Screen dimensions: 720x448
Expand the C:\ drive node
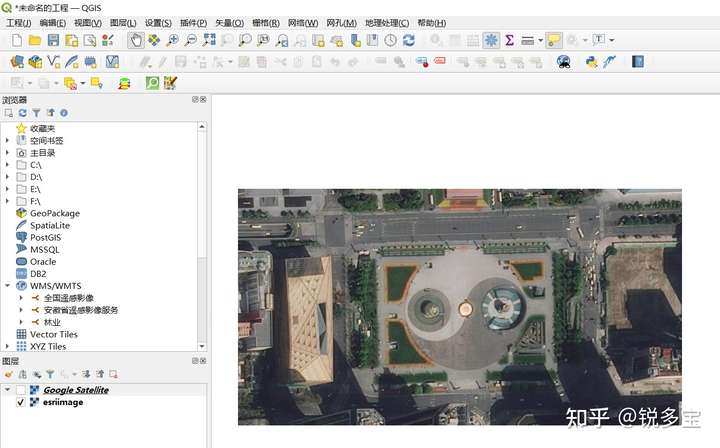point(7,165)
